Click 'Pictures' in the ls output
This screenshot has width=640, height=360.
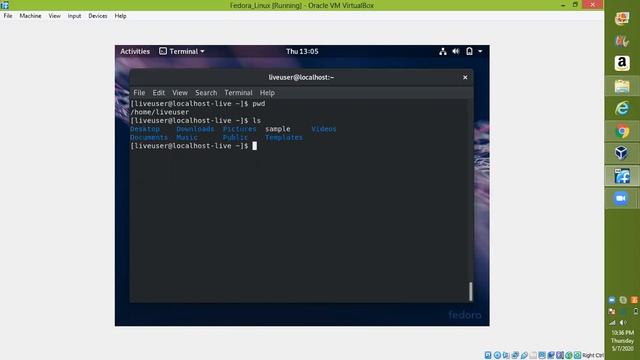[x=240, y=129]
